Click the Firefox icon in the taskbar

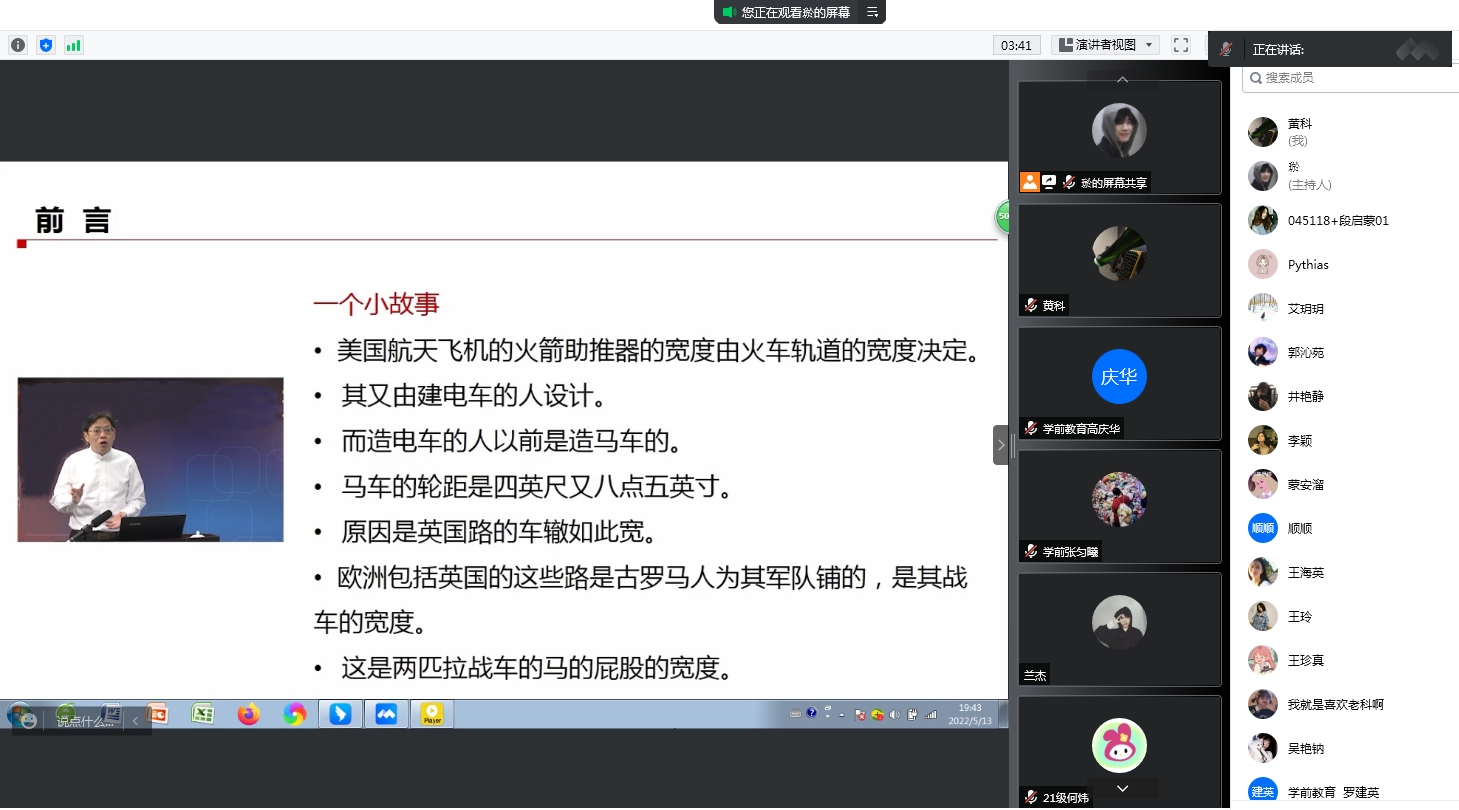[x=248, y=714]
